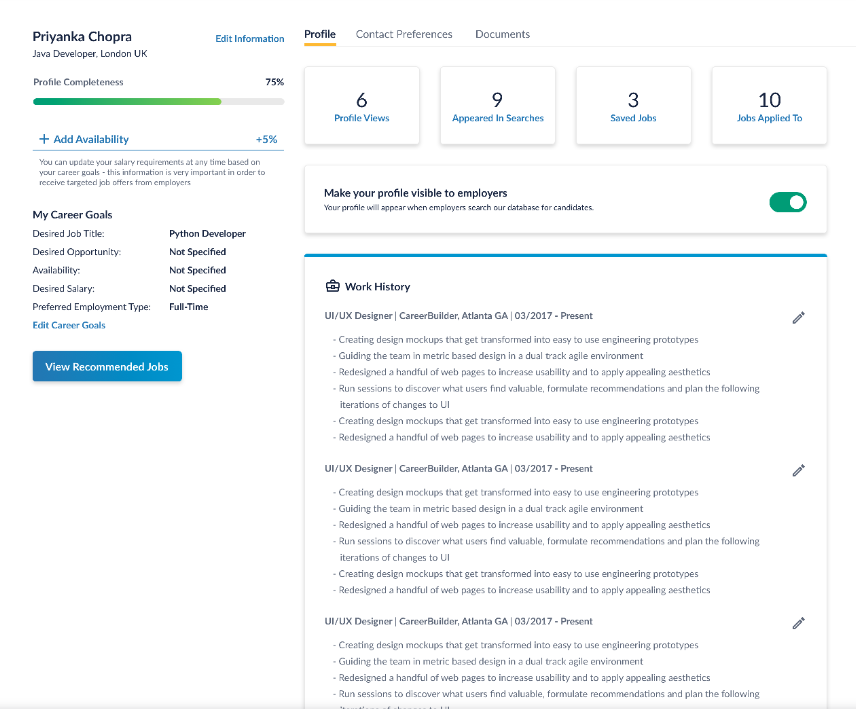The height and width of the screenshot is (709, 856).
Task: Open the Edit Career Goals link
Action: point(69,325)
